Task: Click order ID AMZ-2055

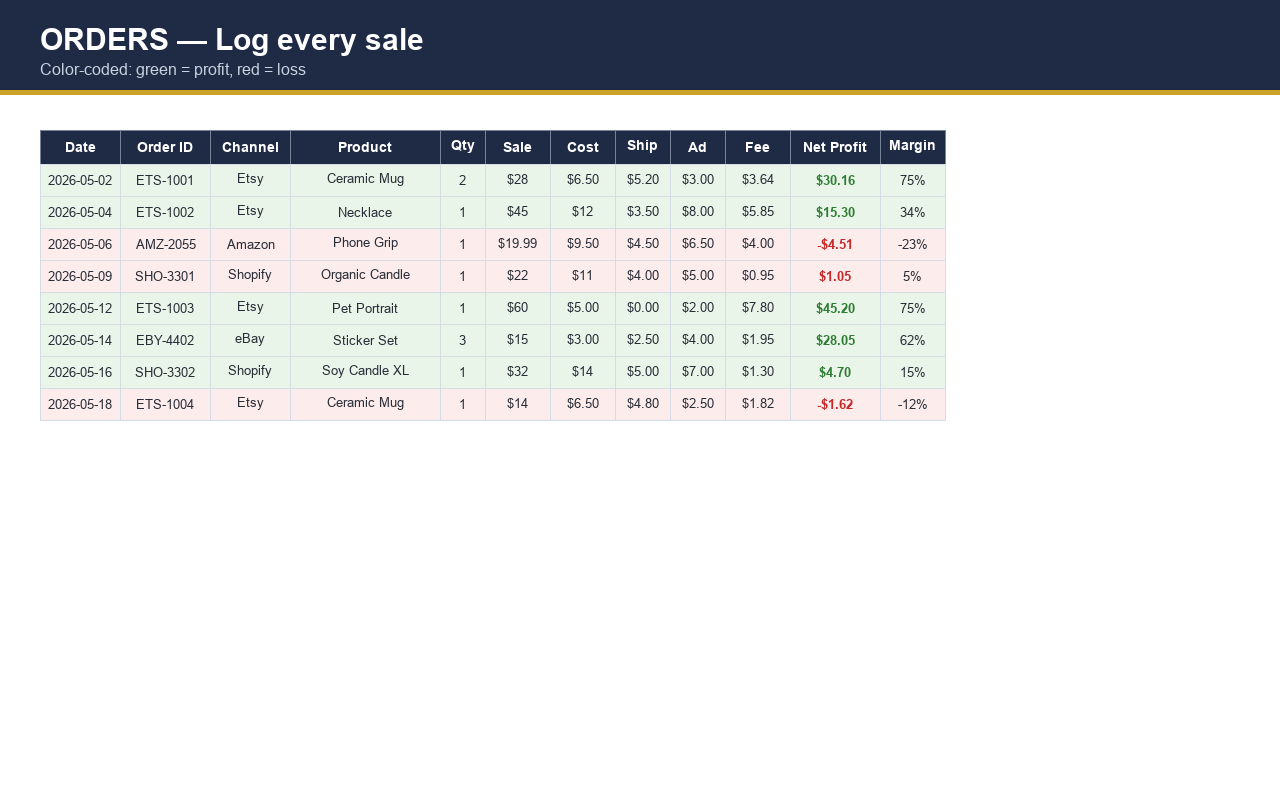Action: tap(165, 245)
